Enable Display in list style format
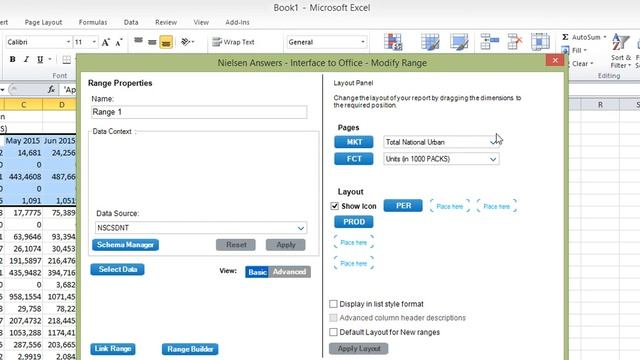 (333, 304)
